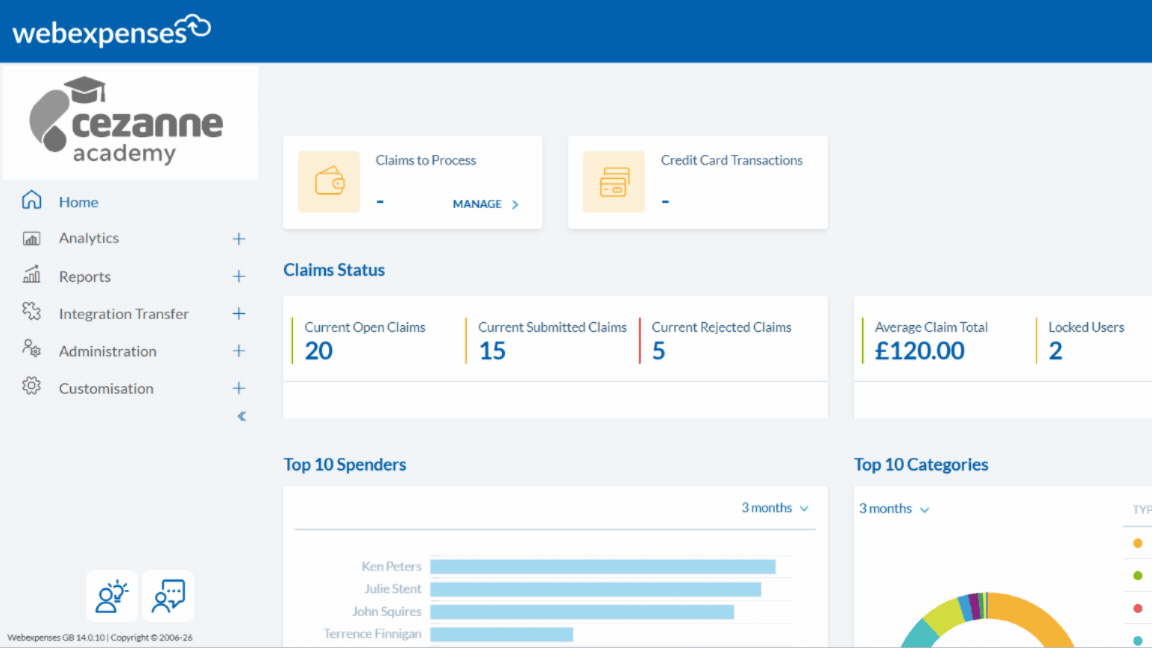This screenshot has height=648, width=1152.
Task: Click the Ken Peters spending bar
Action: tap(602, 567)
